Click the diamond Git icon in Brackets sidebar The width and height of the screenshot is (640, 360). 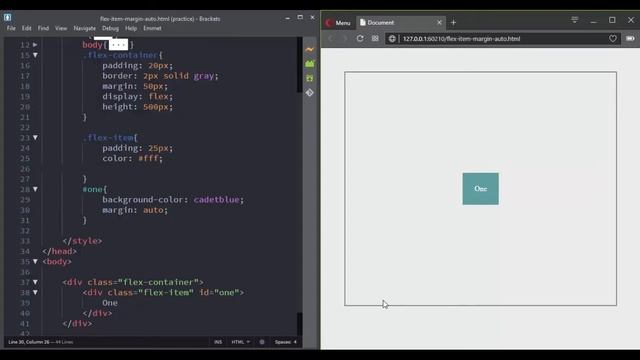310,93
